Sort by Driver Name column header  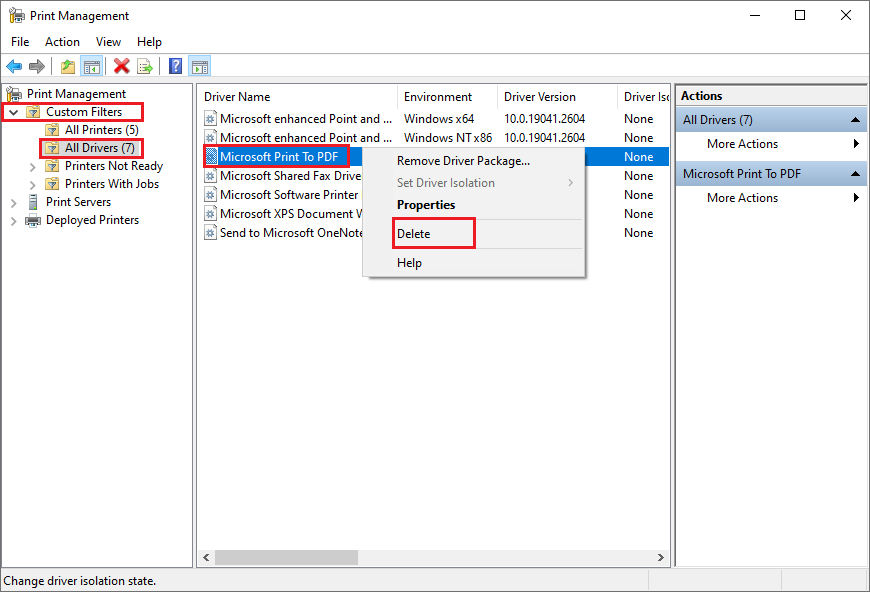(297, 97)
